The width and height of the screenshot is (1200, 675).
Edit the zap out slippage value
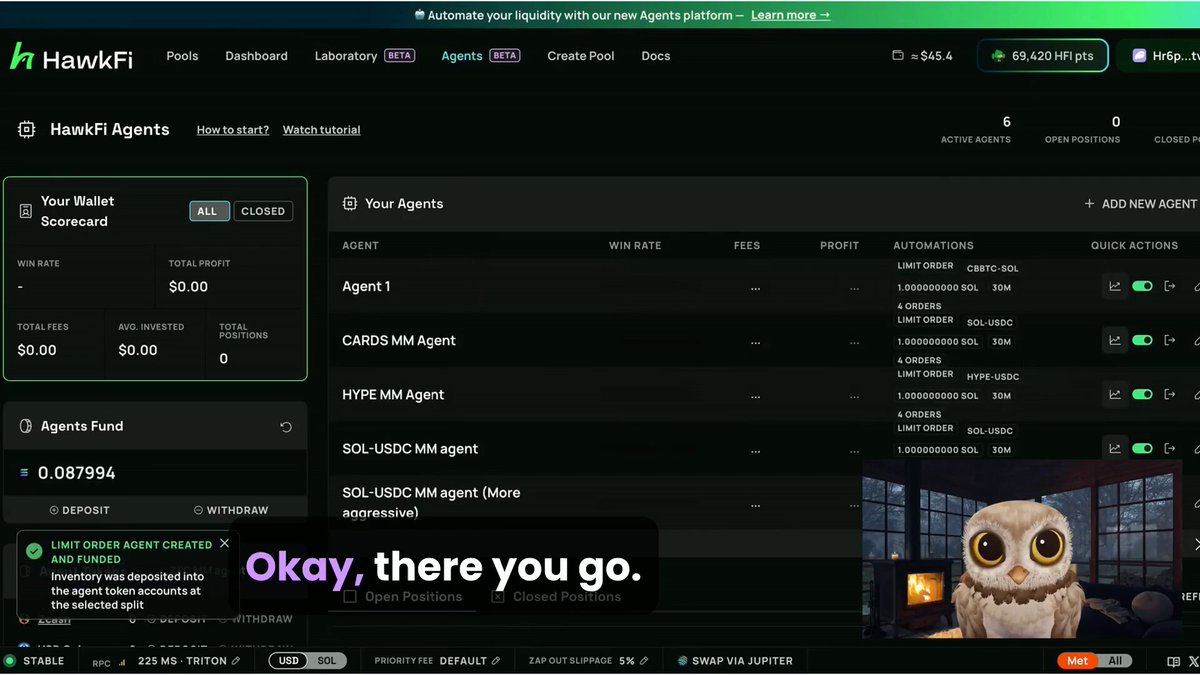click(644, 661)
